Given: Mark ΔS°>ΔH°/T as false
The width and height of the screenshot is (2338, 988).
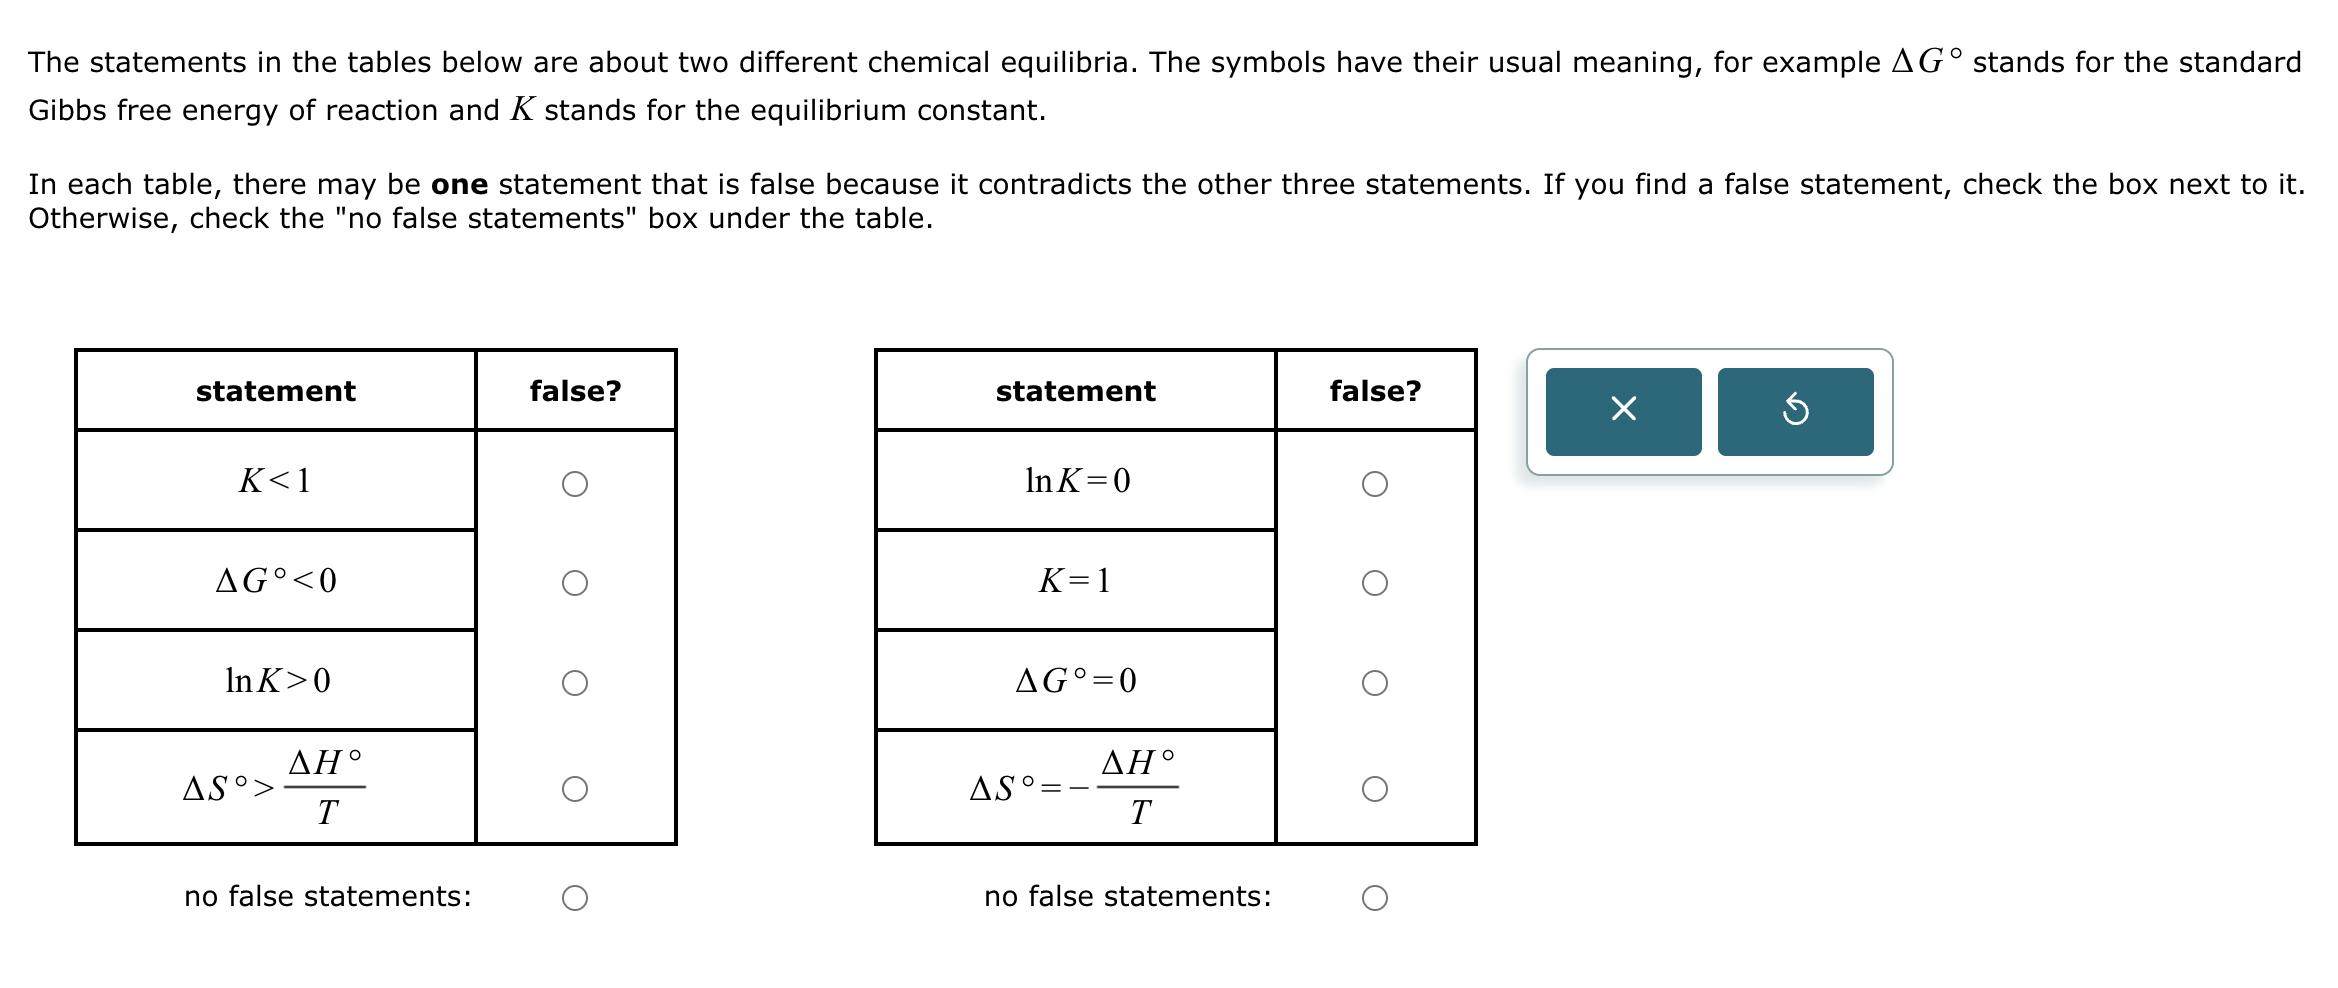Looking at the screenshot, I should click(575, 789).
